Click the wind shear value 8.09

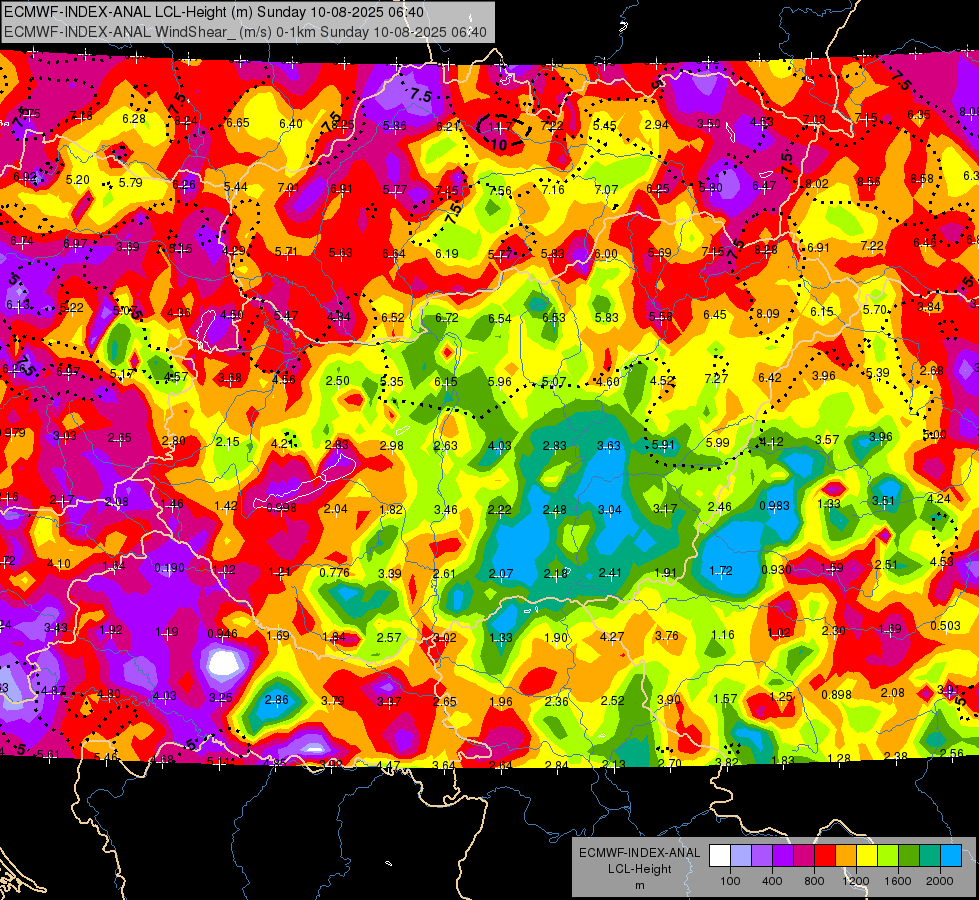[x=768, y=314]
